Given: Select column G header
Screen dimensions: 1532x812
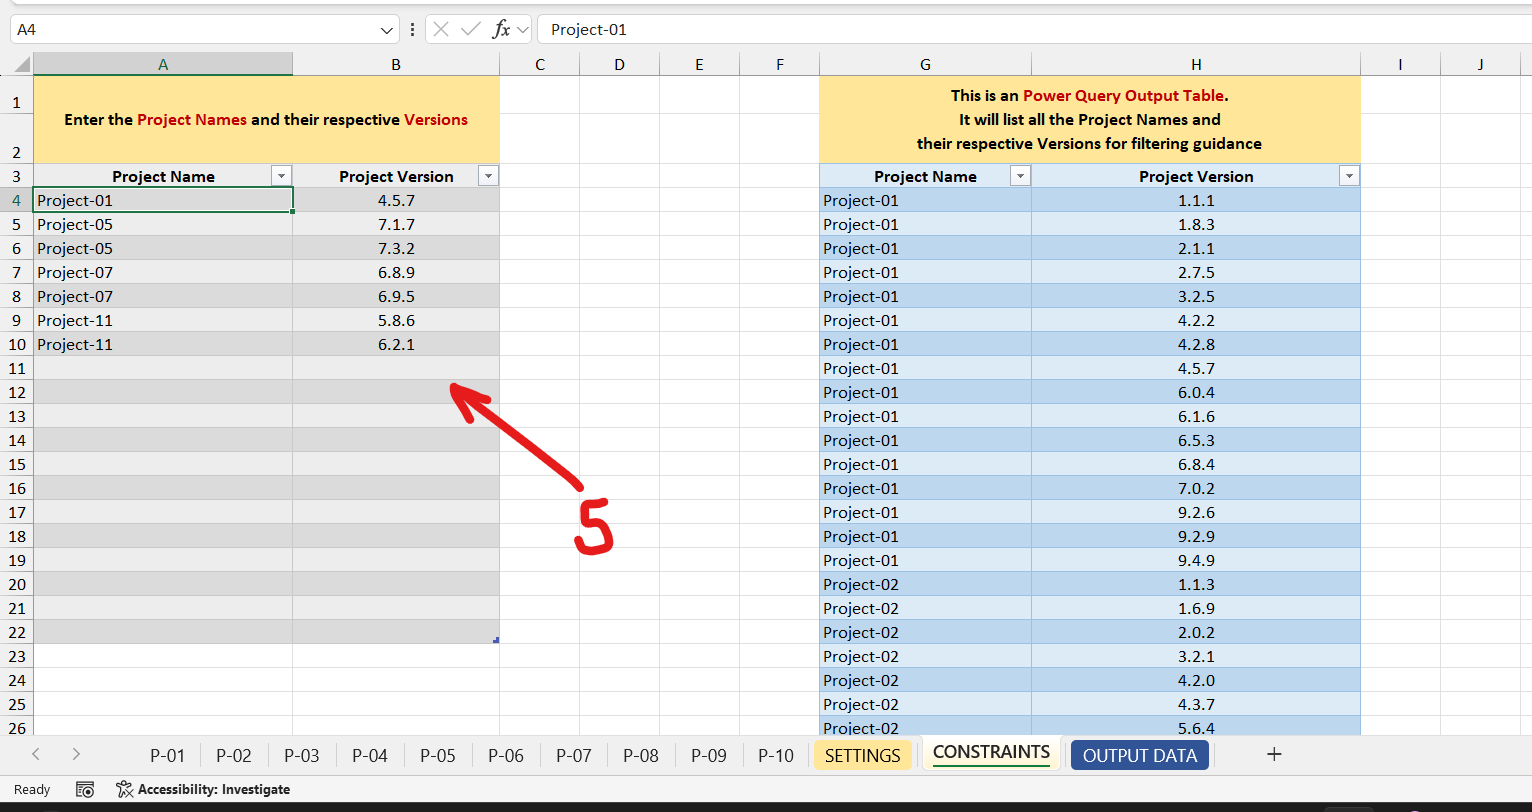Looking at the screenshot, I should [x=925, y=65].
